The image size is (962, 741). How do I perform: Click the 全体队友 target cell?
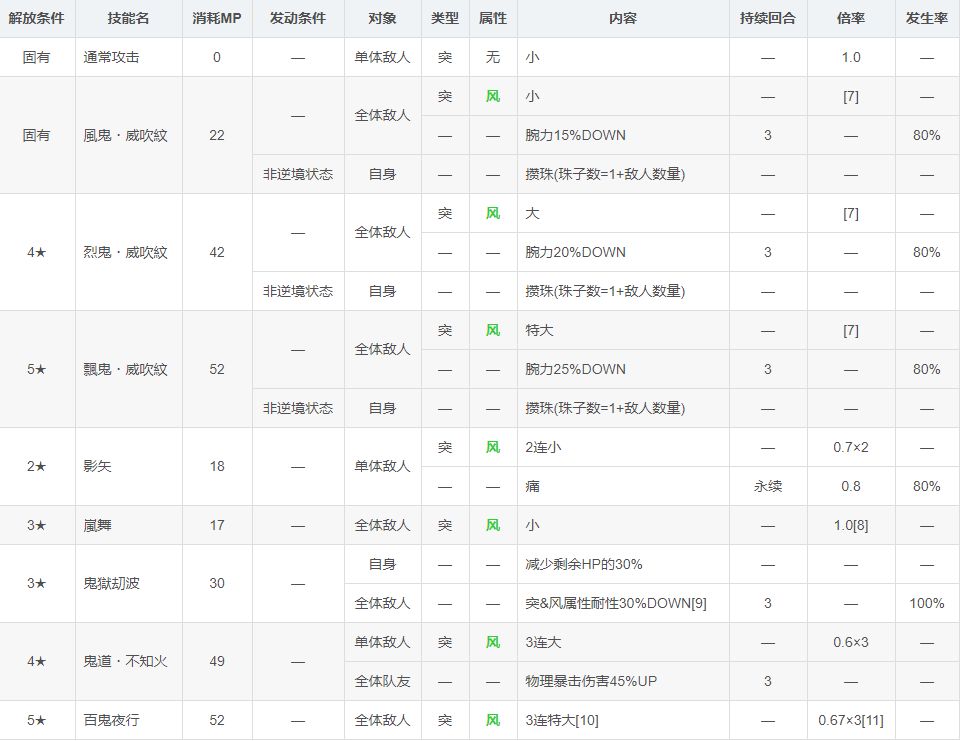point(382,681)
